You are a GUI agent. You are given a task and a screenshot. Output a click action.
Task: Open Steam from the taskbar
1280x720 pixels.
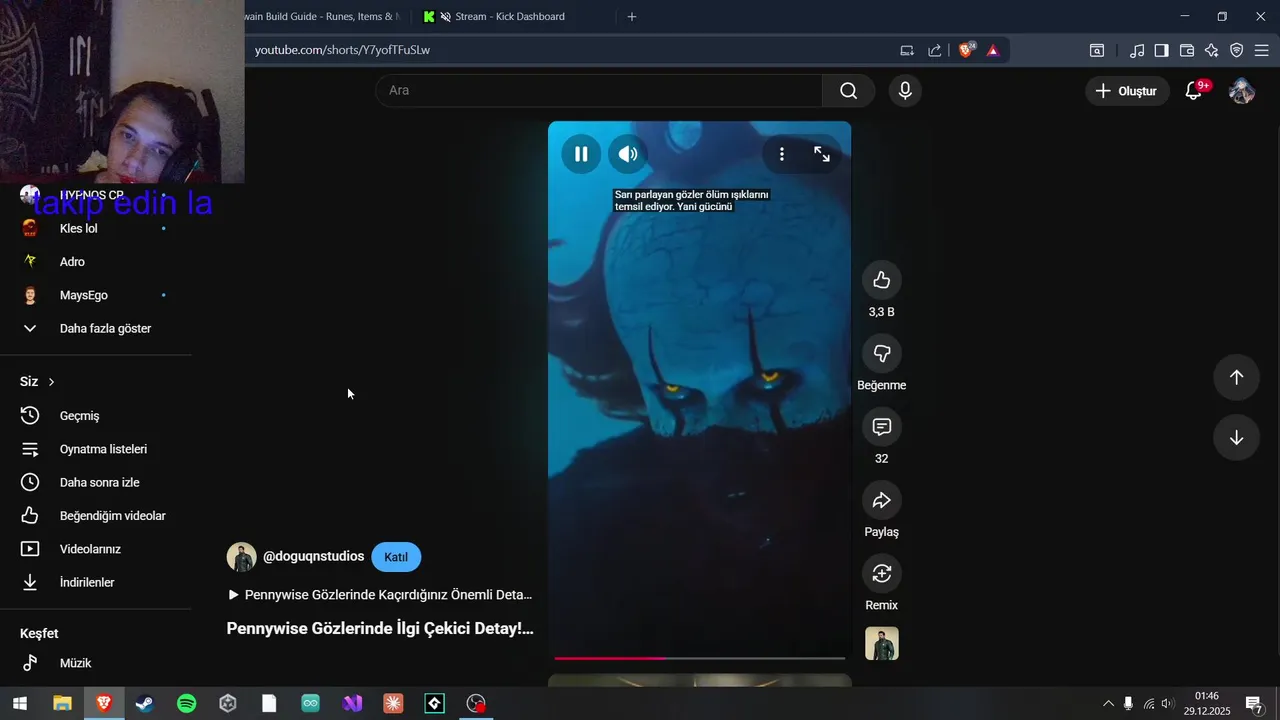click(145, 704)
